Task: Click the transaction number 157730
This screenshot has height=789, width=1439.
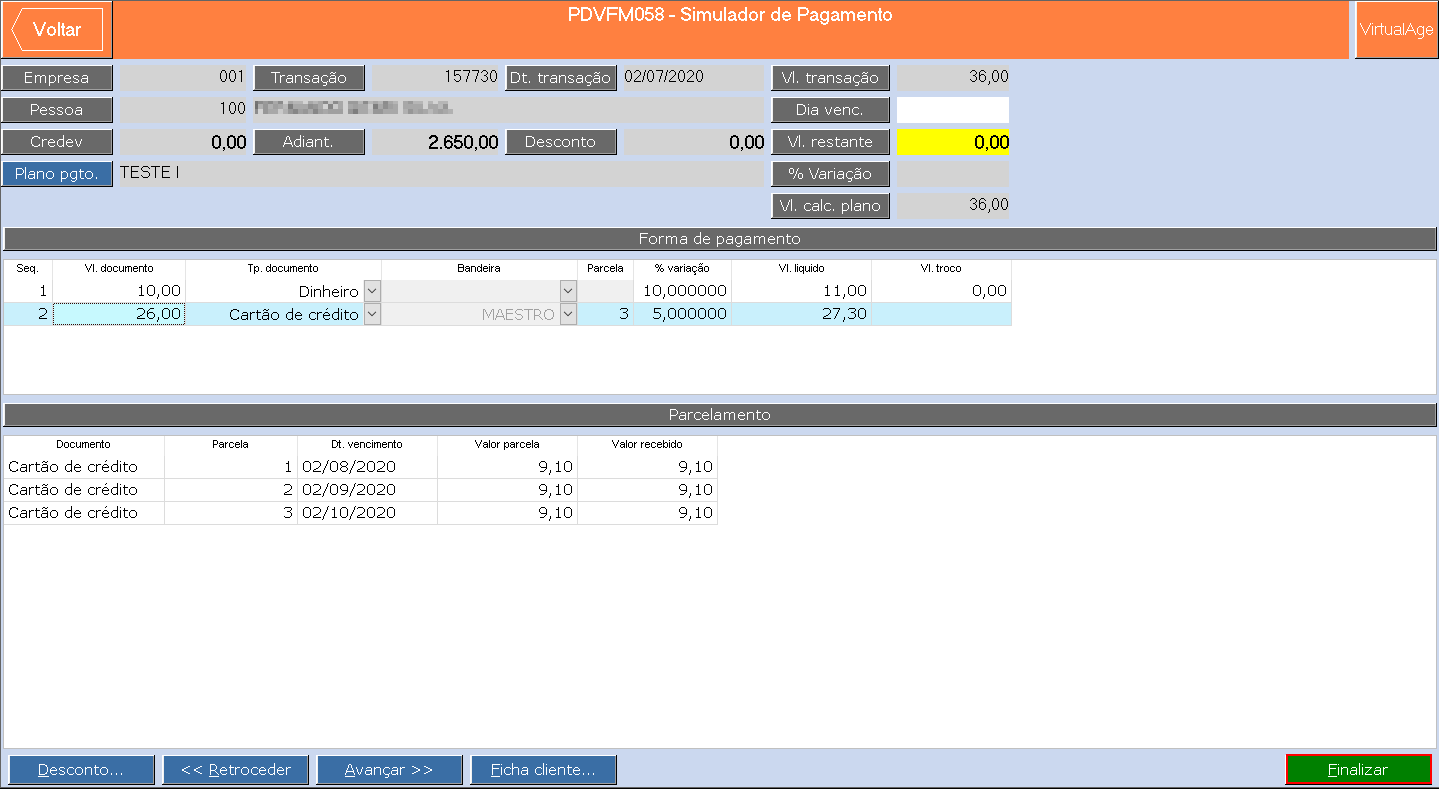Action: [435, 78]
